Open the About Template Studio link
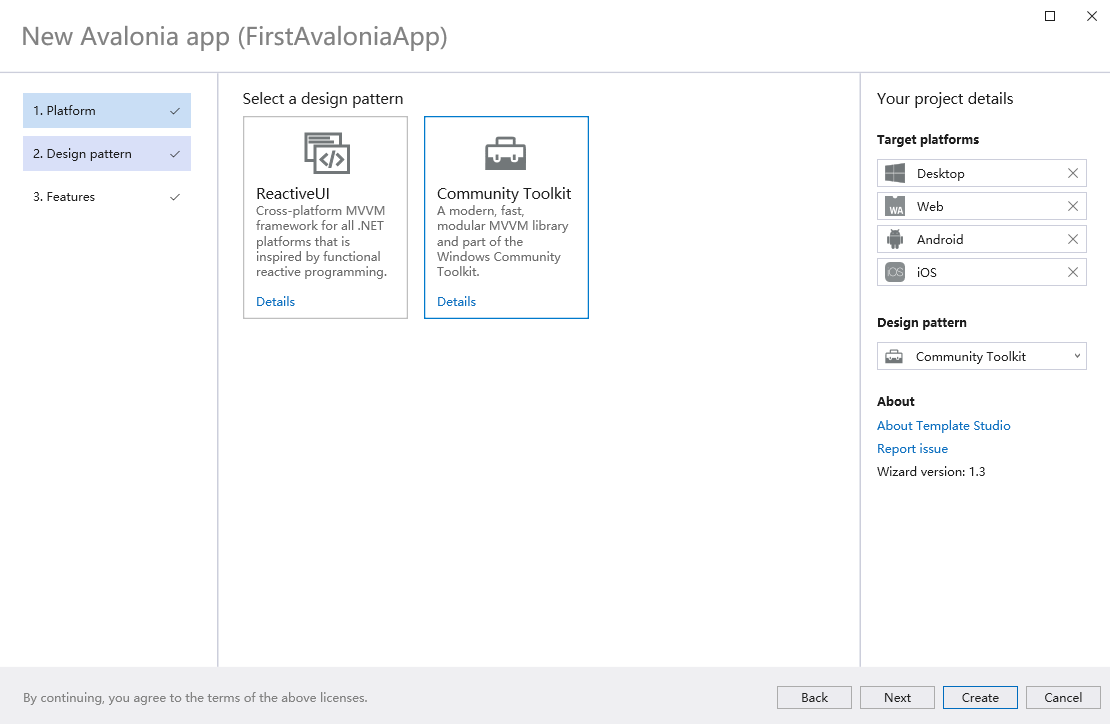 coord(943,425)
